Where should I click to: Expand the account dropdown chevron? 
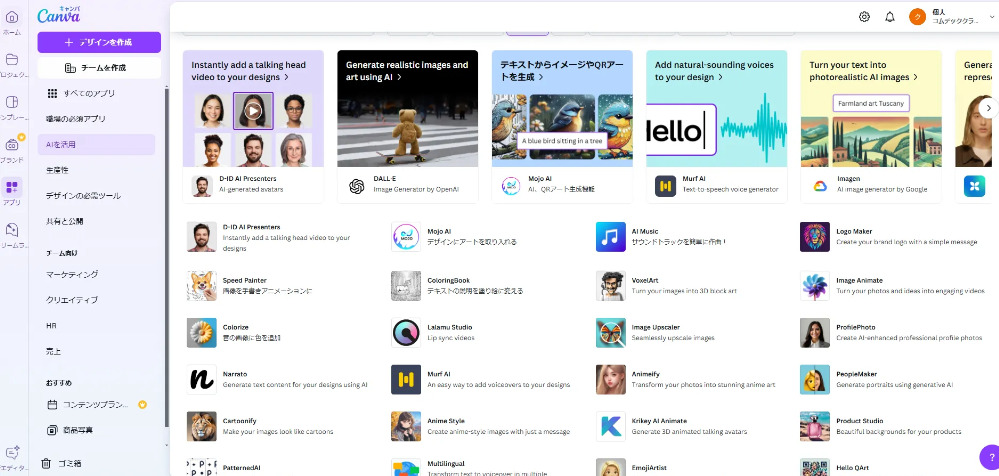click(992, 18)
